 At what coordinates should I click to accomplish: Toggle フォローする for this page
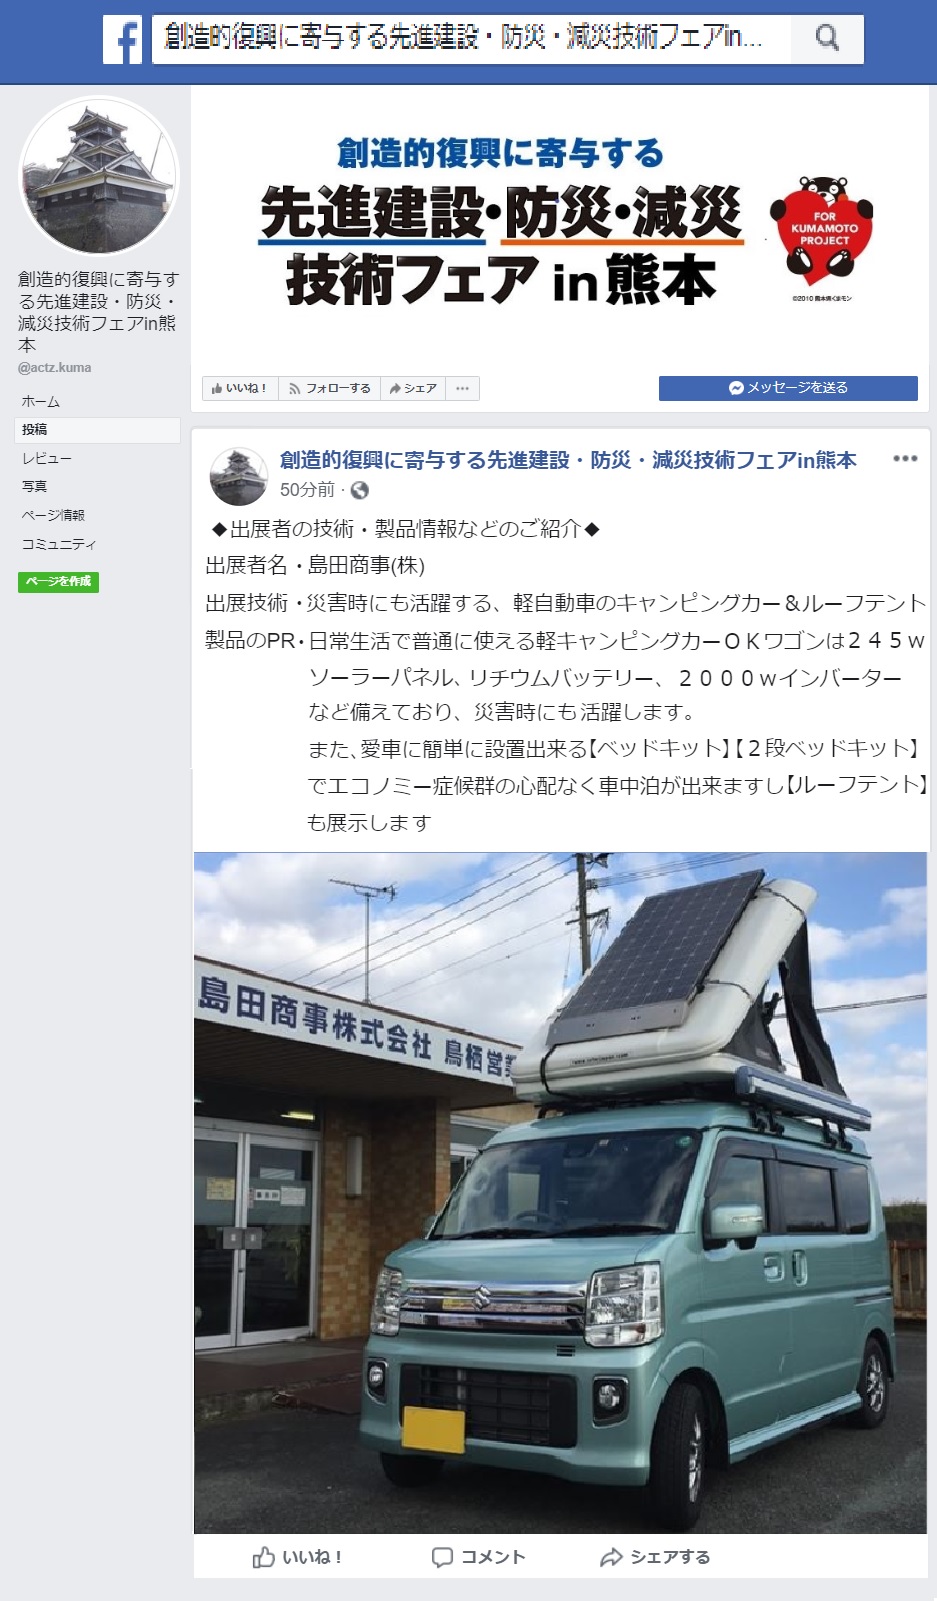click(x=329, y=388)
